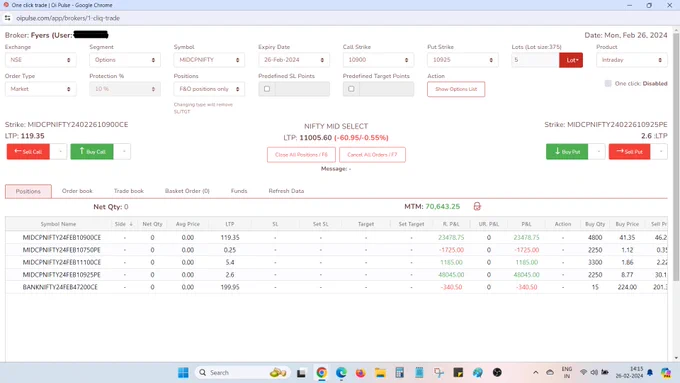
Task: Switch to the Trade book tab
Action: tap(129, 191)
